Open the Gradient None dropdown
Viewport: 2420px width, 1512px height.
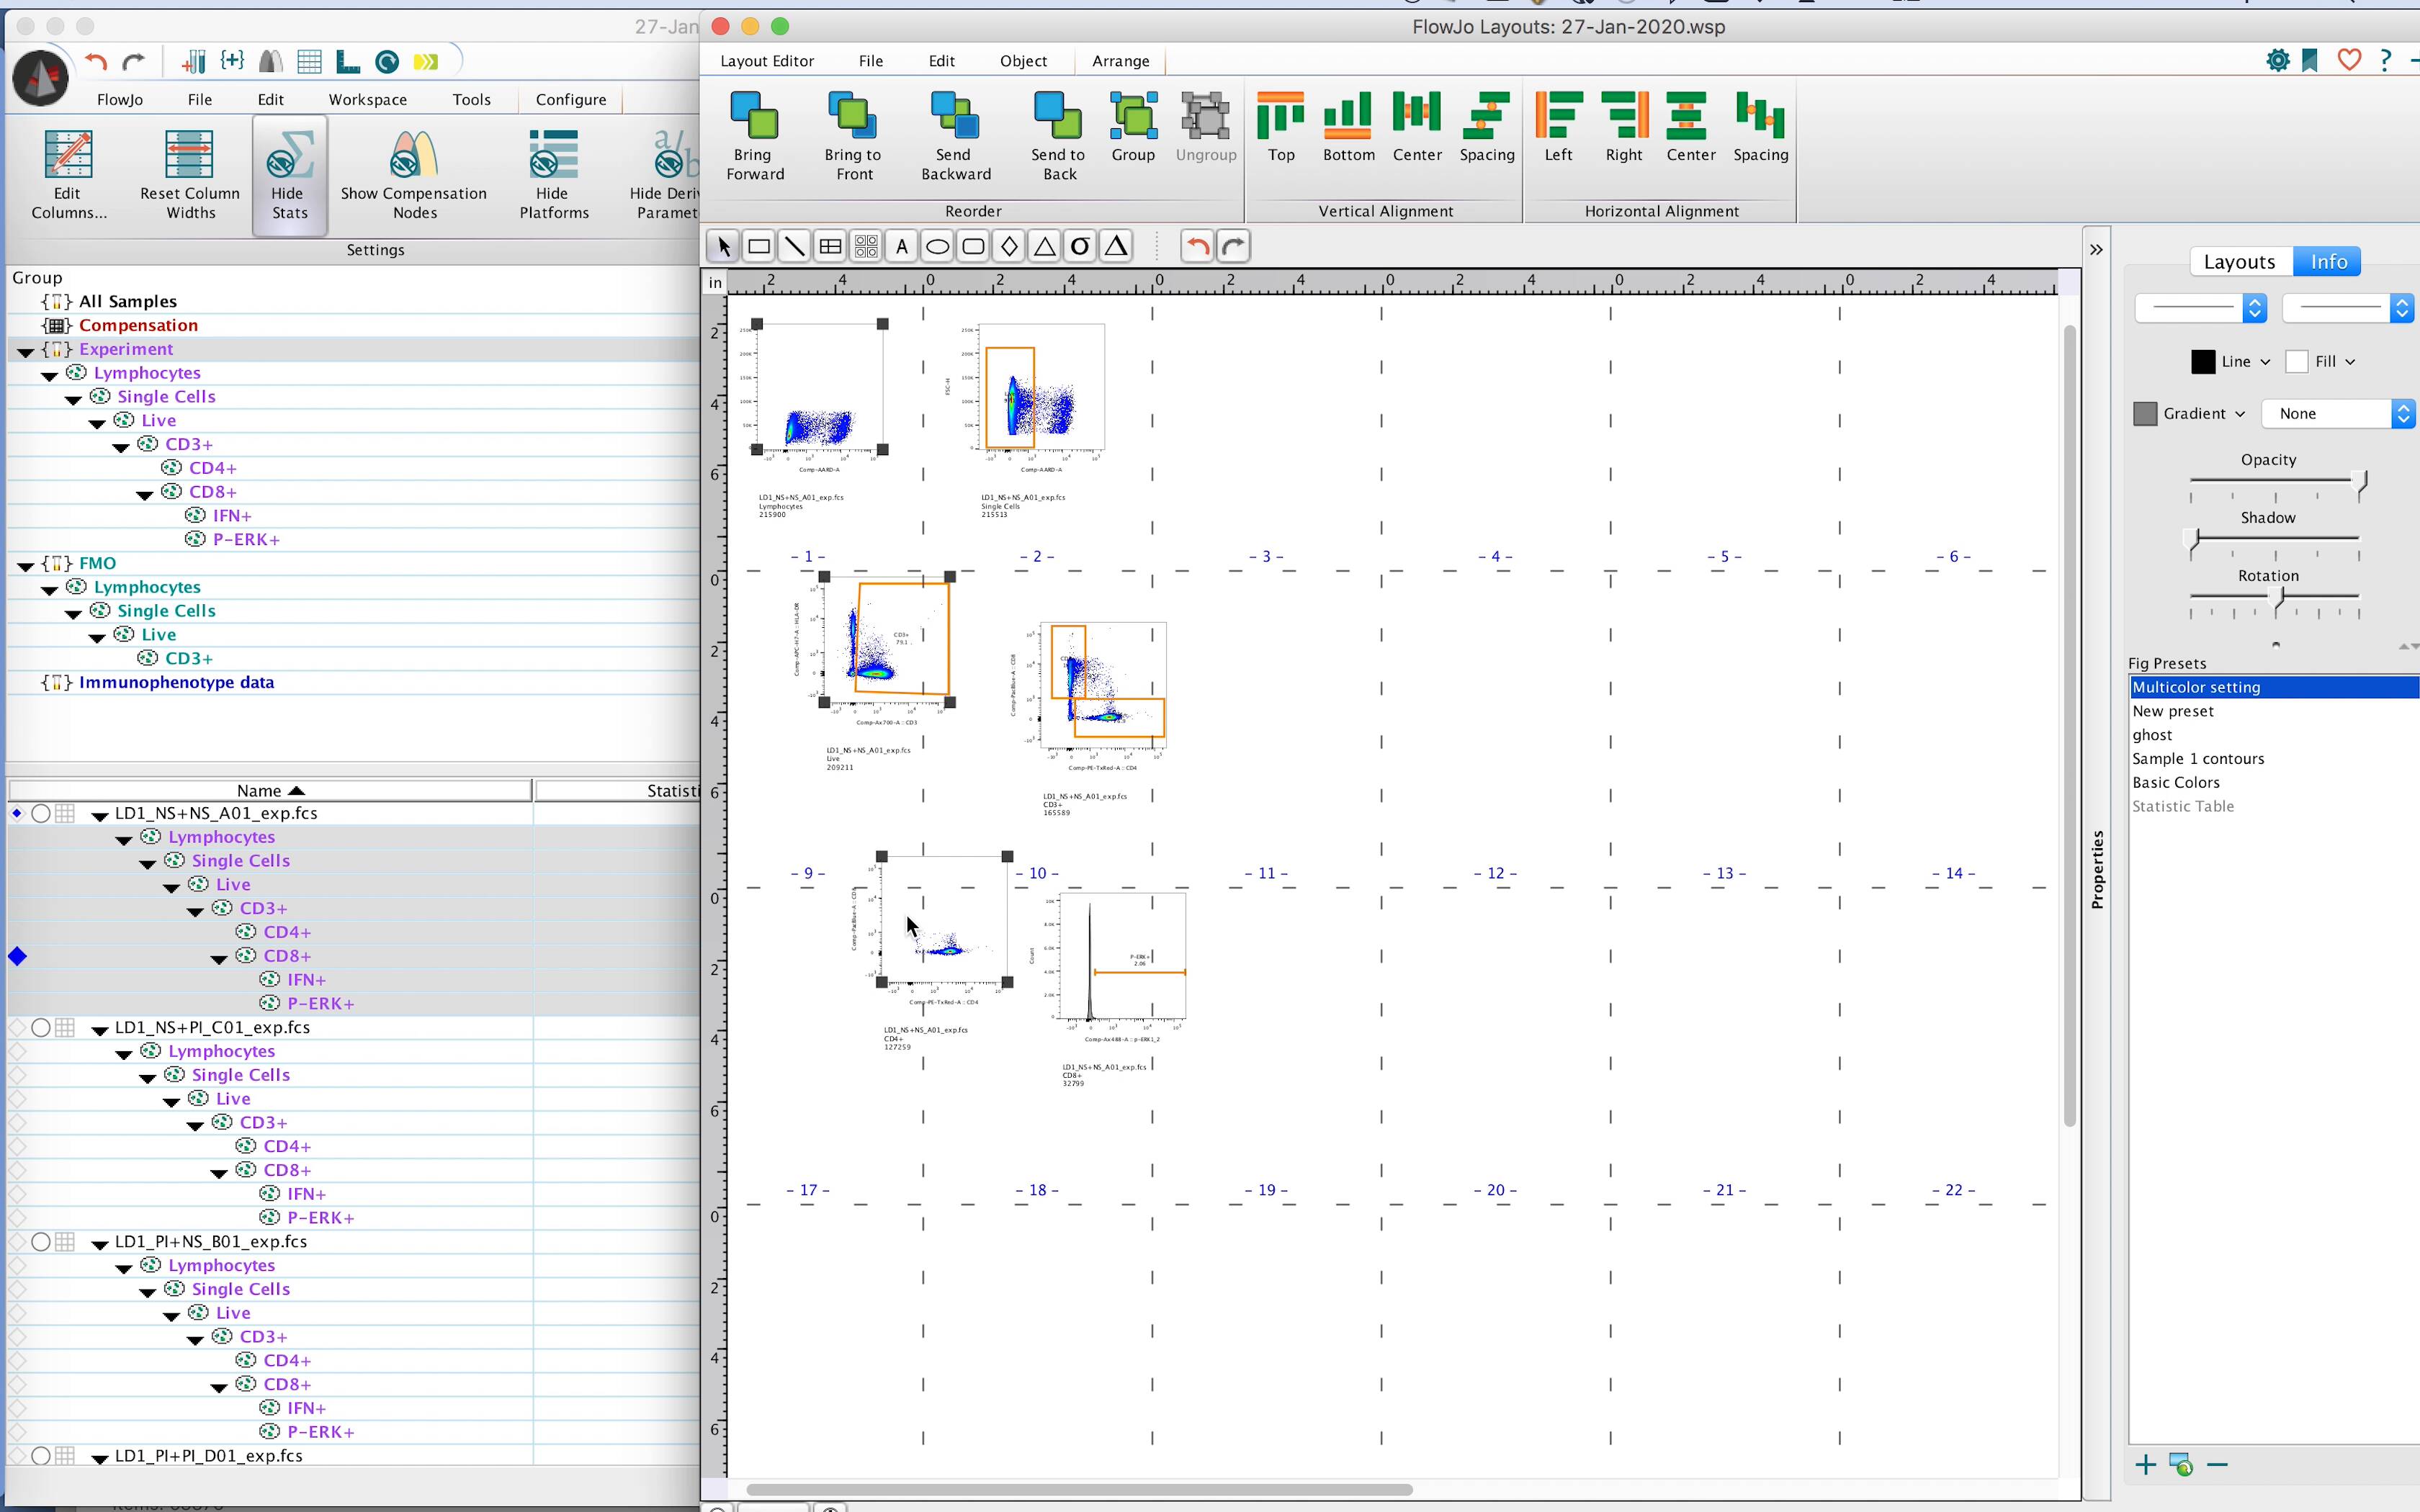point(2338,414)
